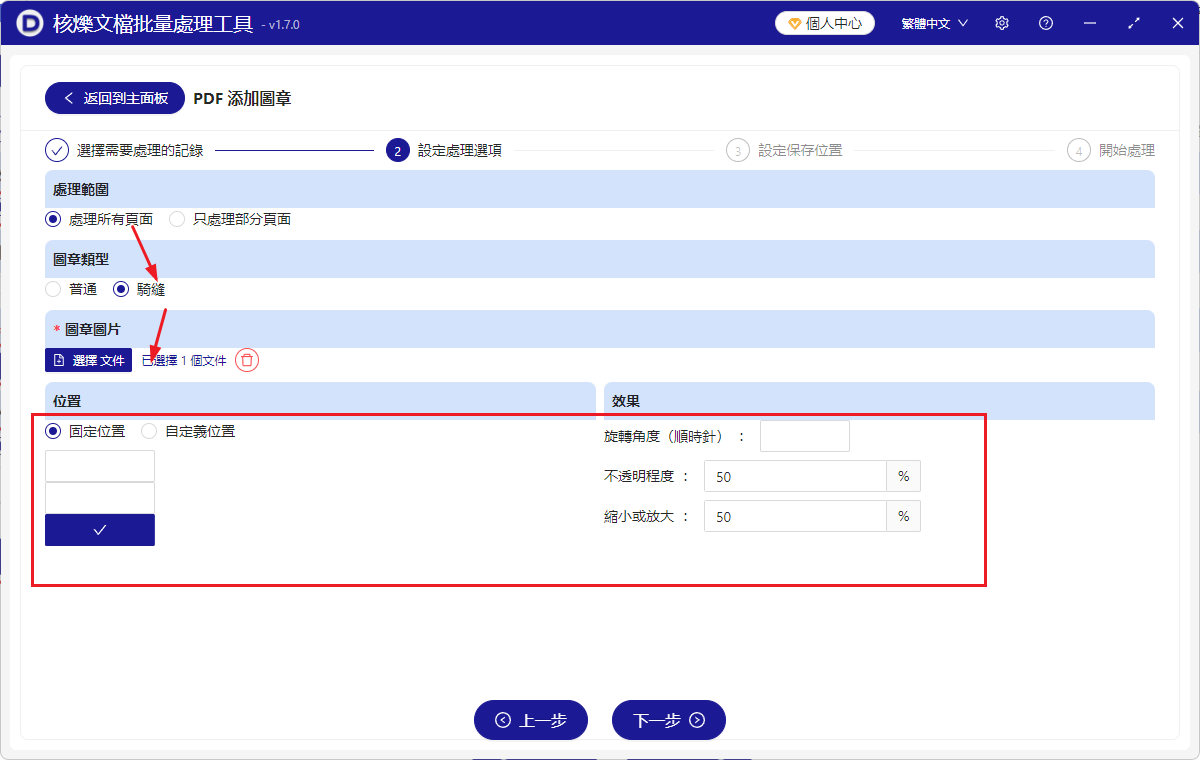Image resolution: width=1200 pixels, height=760 pixels.
Task: Click the fullscreen expand icon
Action: coord(1133,22)
